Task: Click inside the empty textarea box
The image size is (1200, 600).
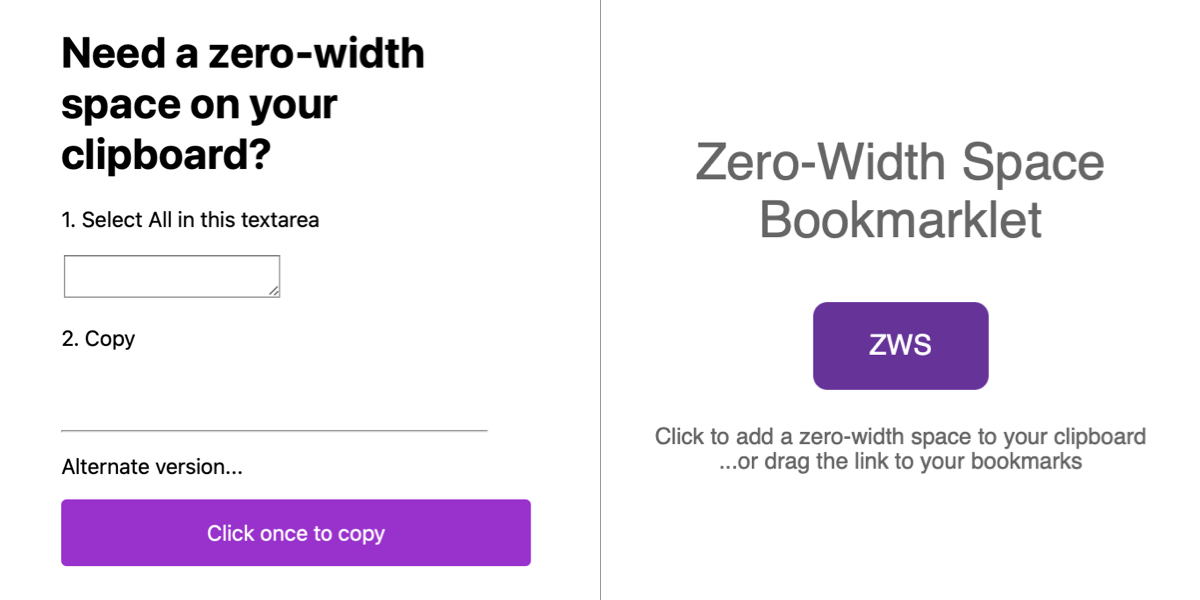Action: [x=172, y=276]
